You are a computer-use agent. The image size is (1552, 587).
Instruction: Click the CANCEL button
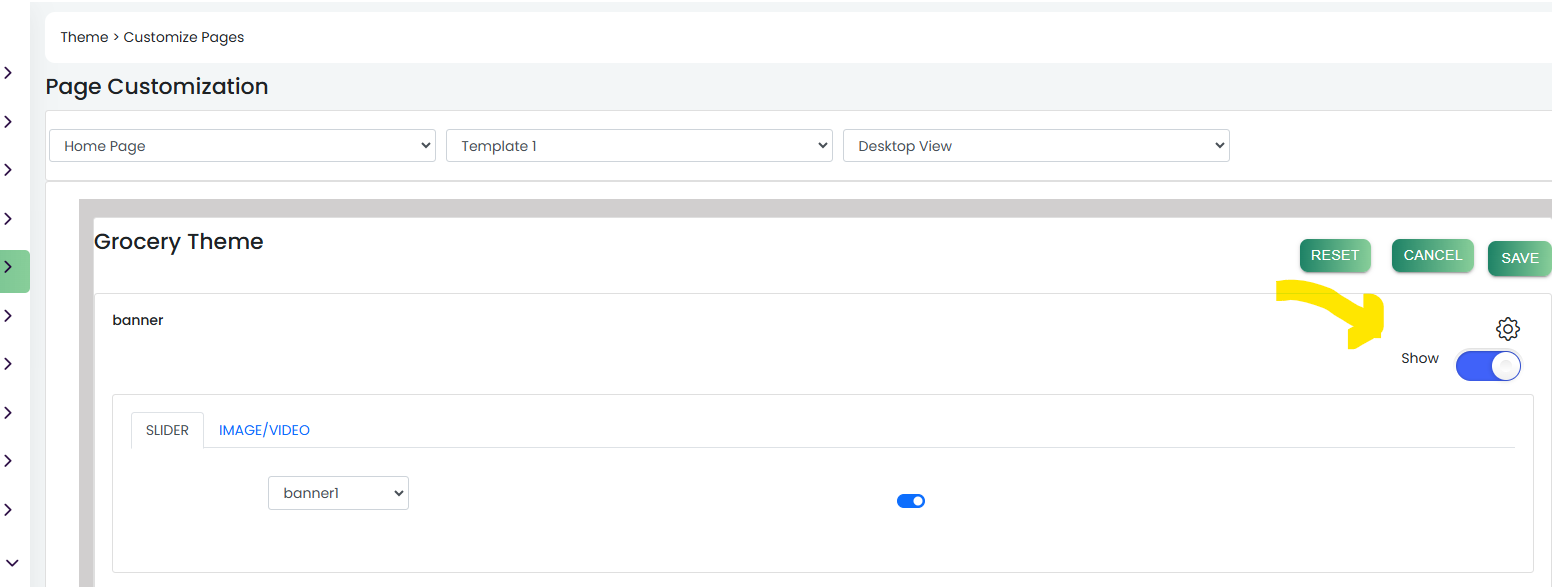(1433, 255)
